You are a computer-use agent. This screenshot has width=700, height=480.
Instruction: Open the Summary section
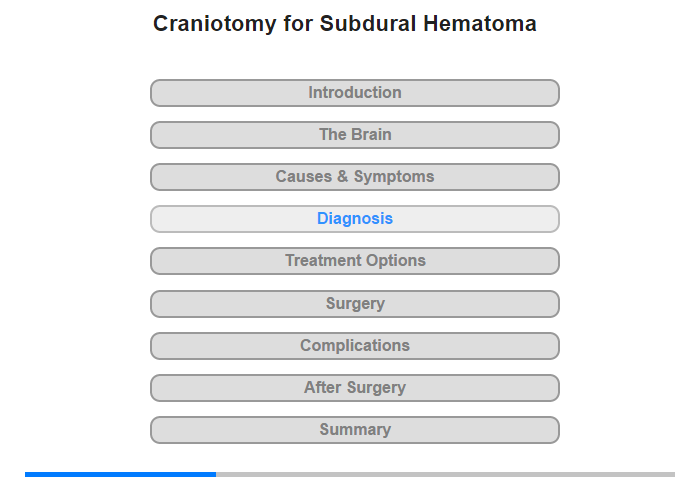coord(354,430)
